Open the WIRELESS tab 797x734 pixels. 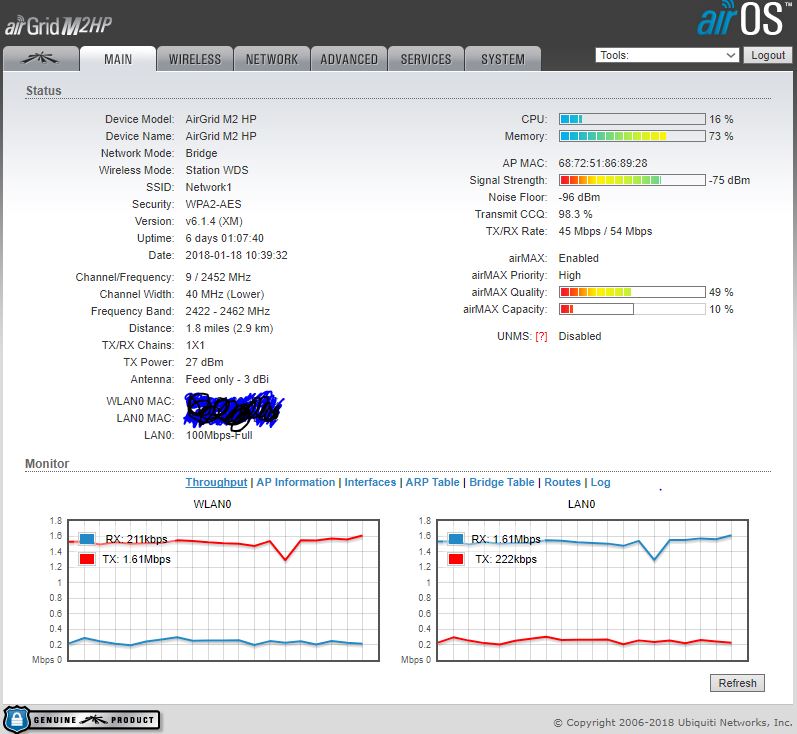(195, 59)
